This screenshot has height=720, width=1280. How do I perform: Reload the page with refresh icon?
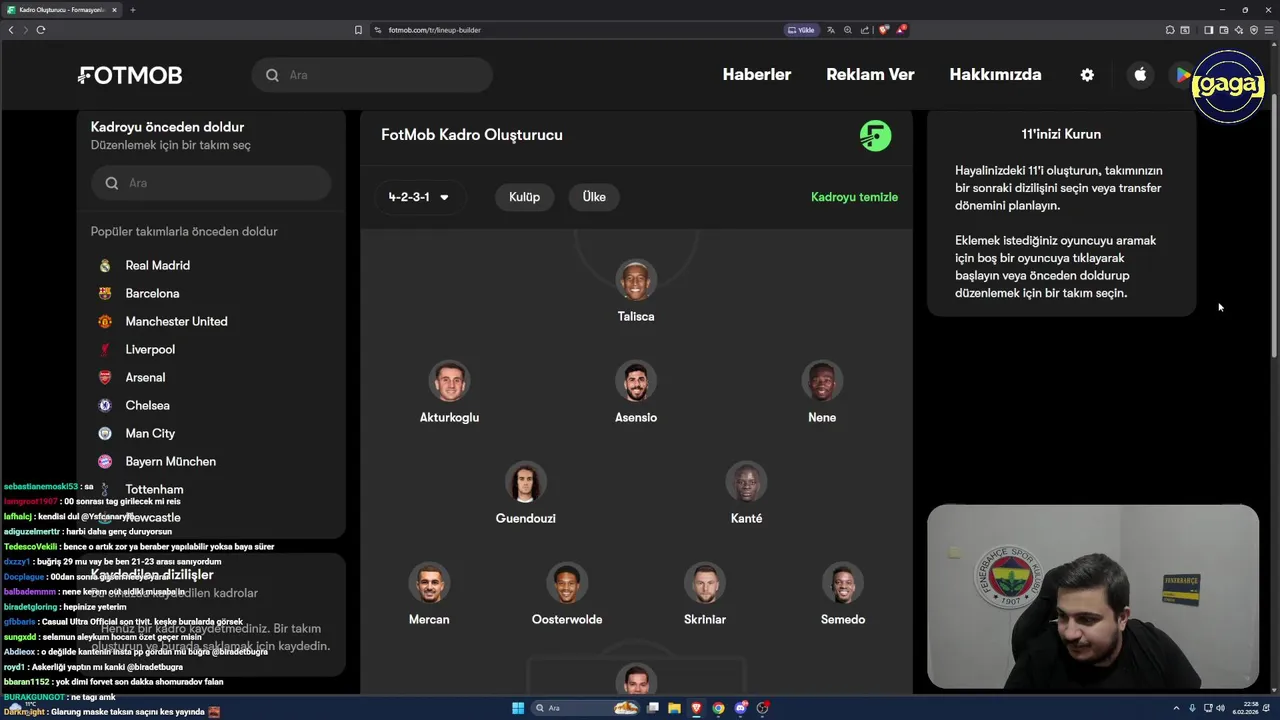41,30
